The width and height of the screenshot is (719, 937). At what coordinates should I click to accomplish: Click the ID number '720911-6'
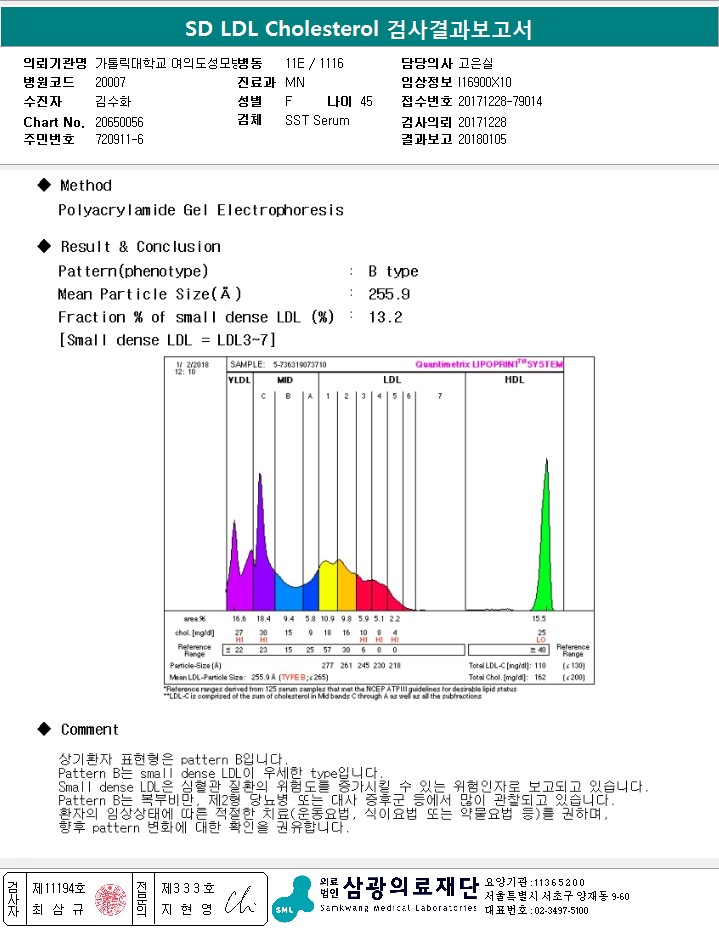coord(120,139)
